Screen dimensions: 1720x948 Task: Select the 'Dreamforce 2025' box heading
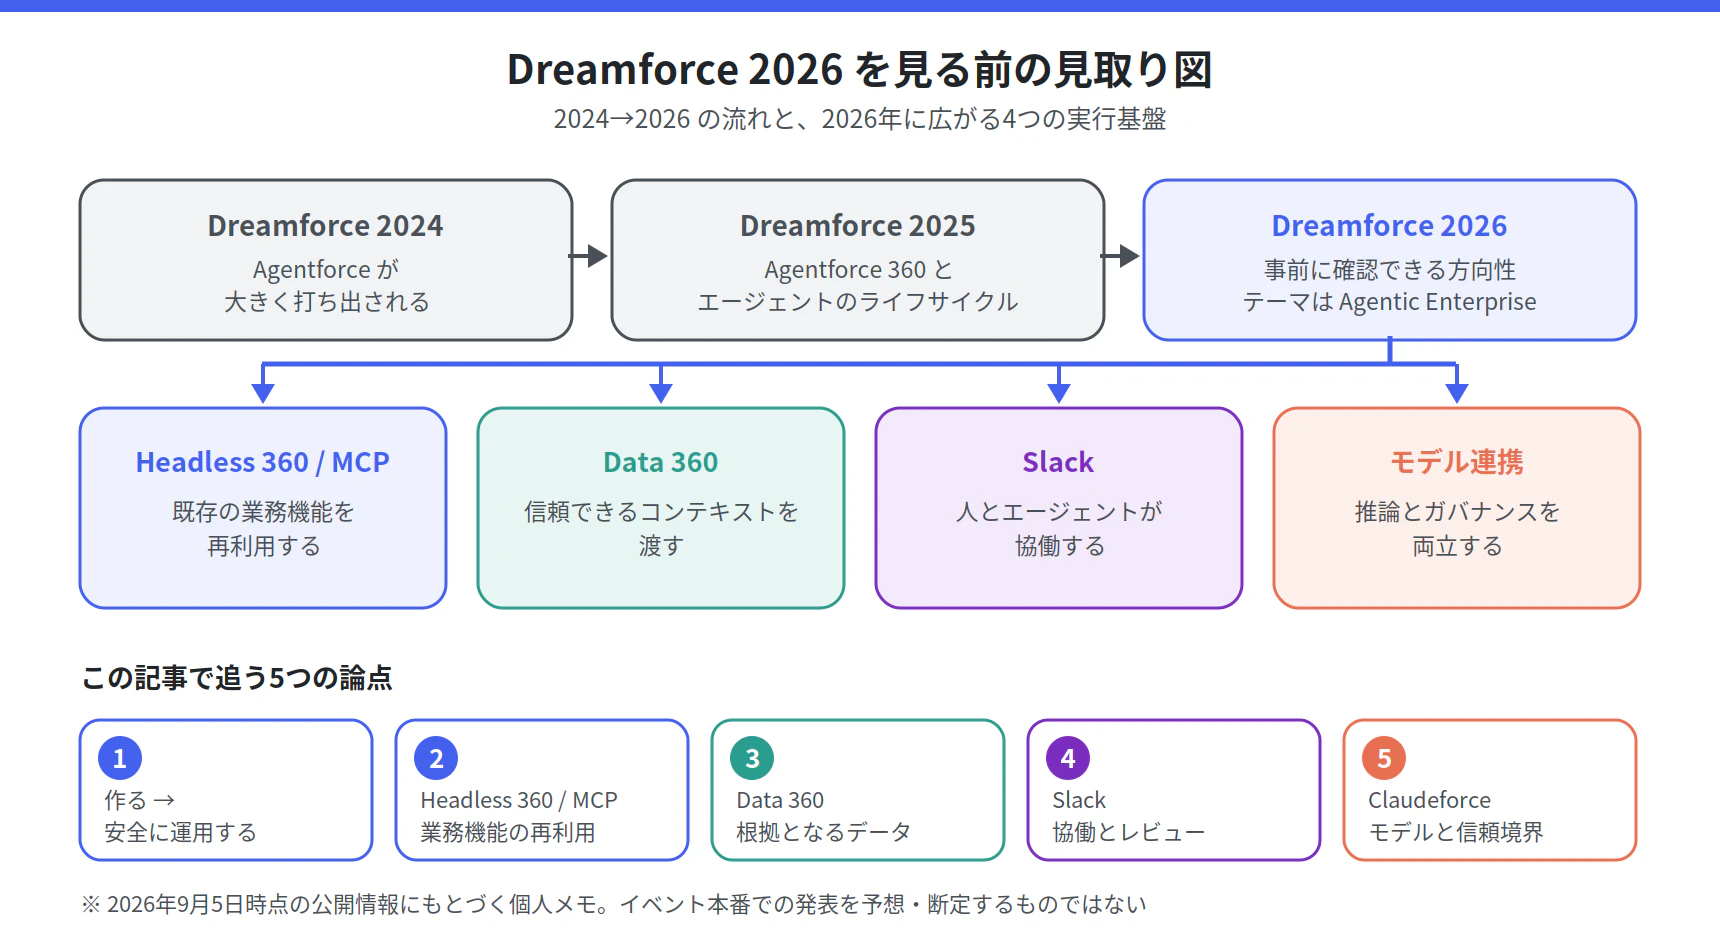(858, 226)
